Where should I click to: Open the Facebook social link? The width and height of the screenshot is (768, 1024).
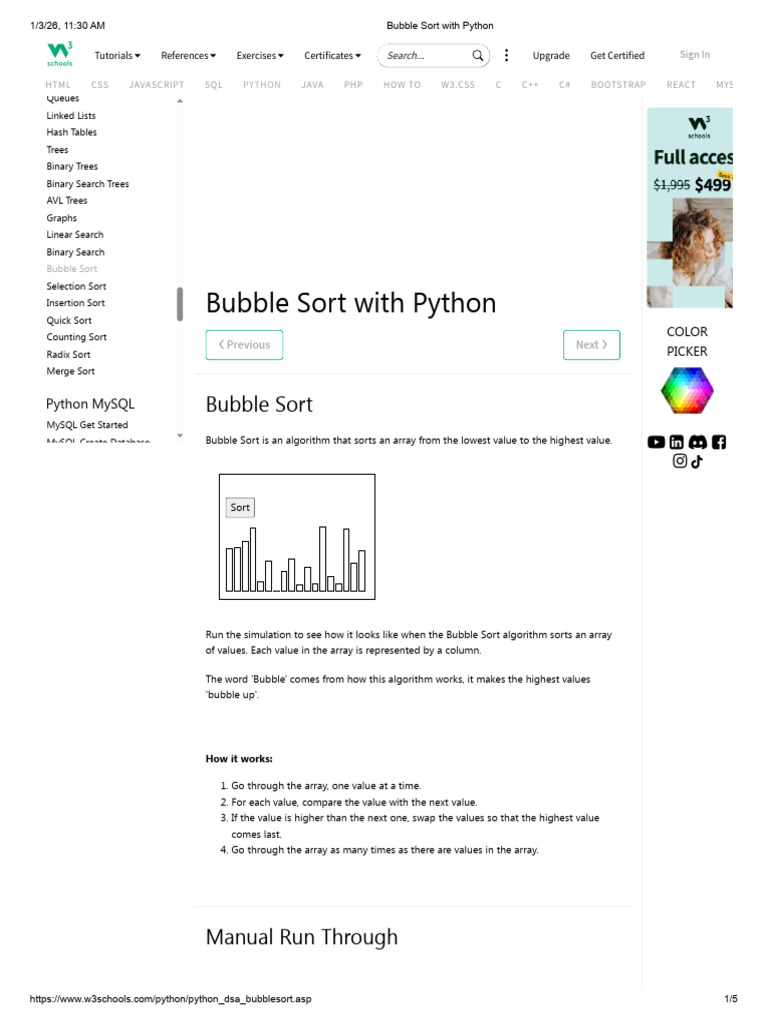[x=719, y=442]
